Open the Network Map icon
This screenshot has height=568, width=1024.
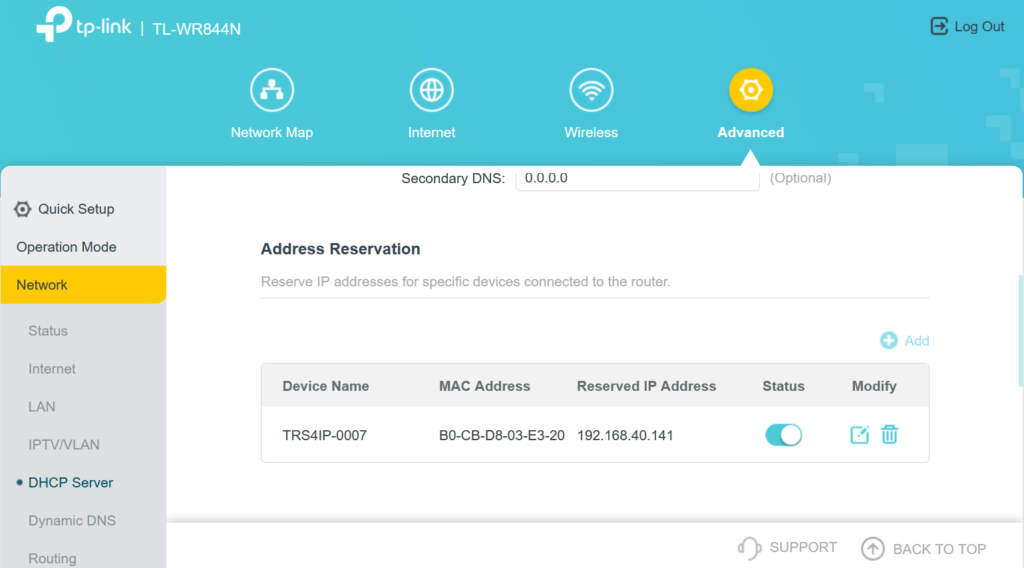[x=271, y=91]
